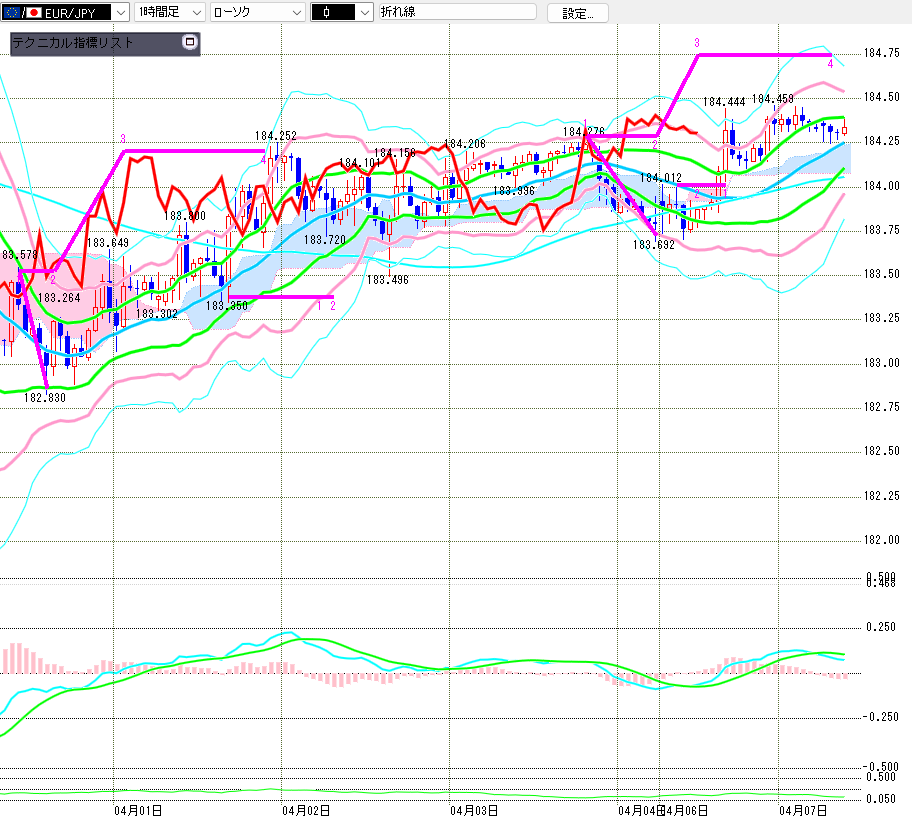The width and height of the screenshot is (912, 821).
Task: Click the 184.252 peak price label
Action: [275, 136]
